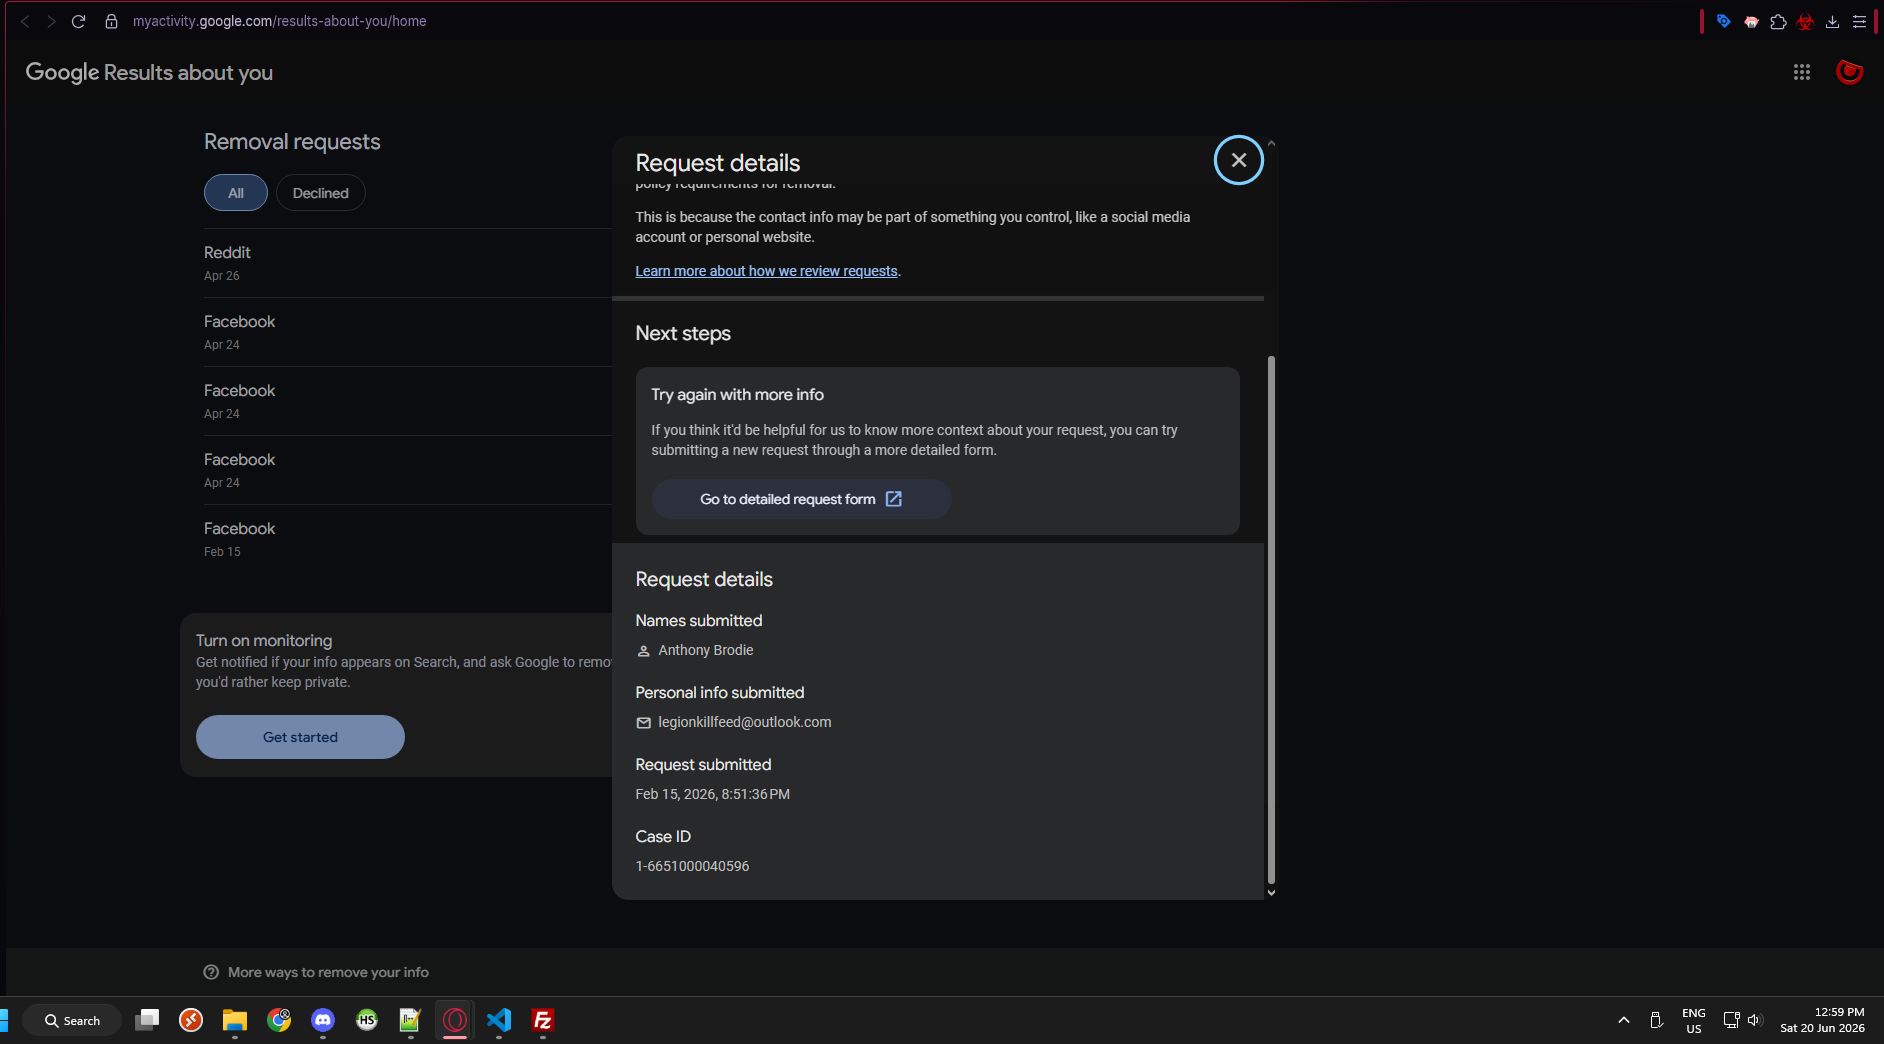Open the volume control tray icon
1884x1044 pixels.
click(1754, 1020)
